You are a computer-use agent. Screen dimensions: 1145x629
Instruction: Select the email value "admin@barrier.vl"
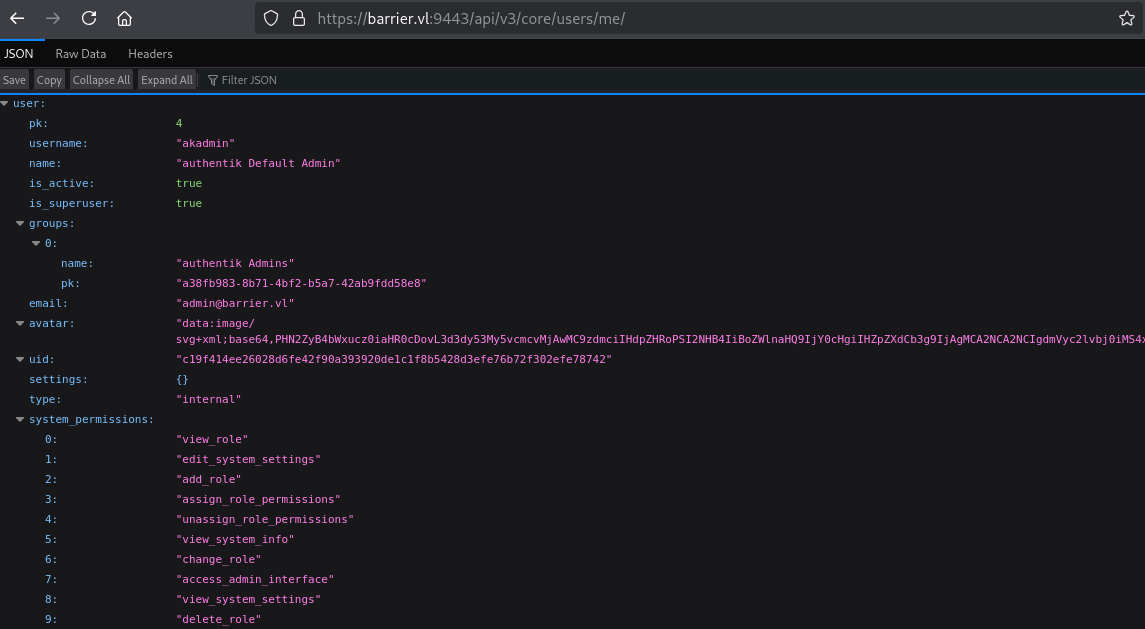click(235, 303)
